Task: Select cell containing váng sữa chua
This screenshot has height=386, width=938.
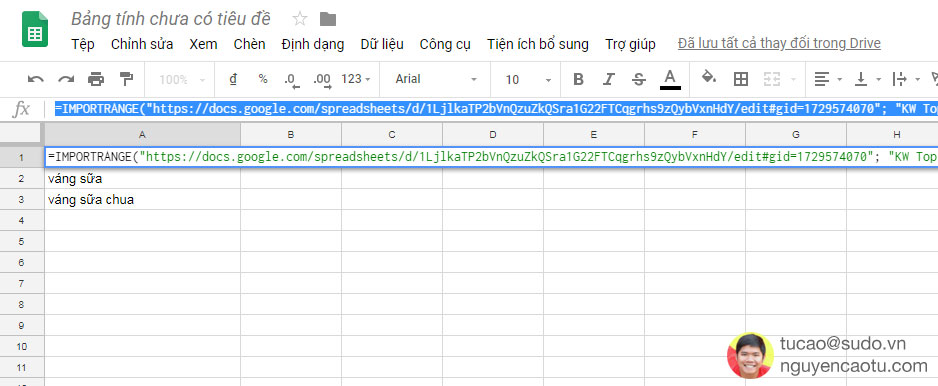Action: pos(142,200)
